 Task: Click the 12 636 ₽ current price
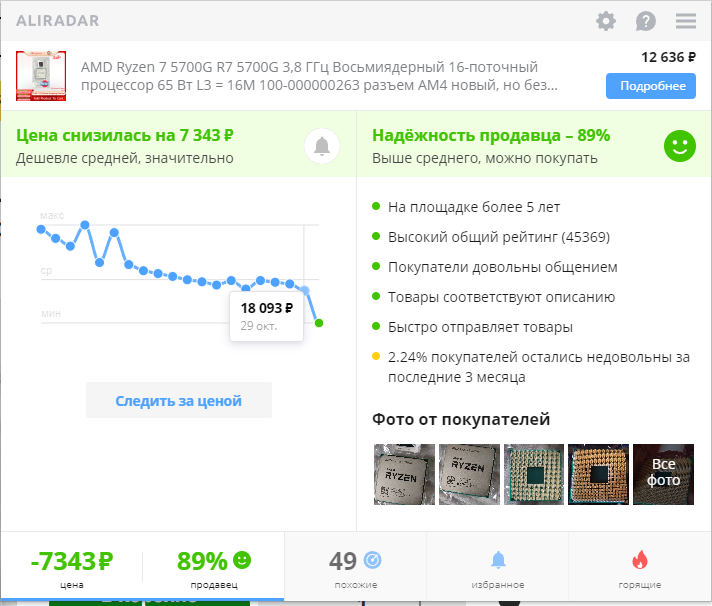(x=668, y=57)
